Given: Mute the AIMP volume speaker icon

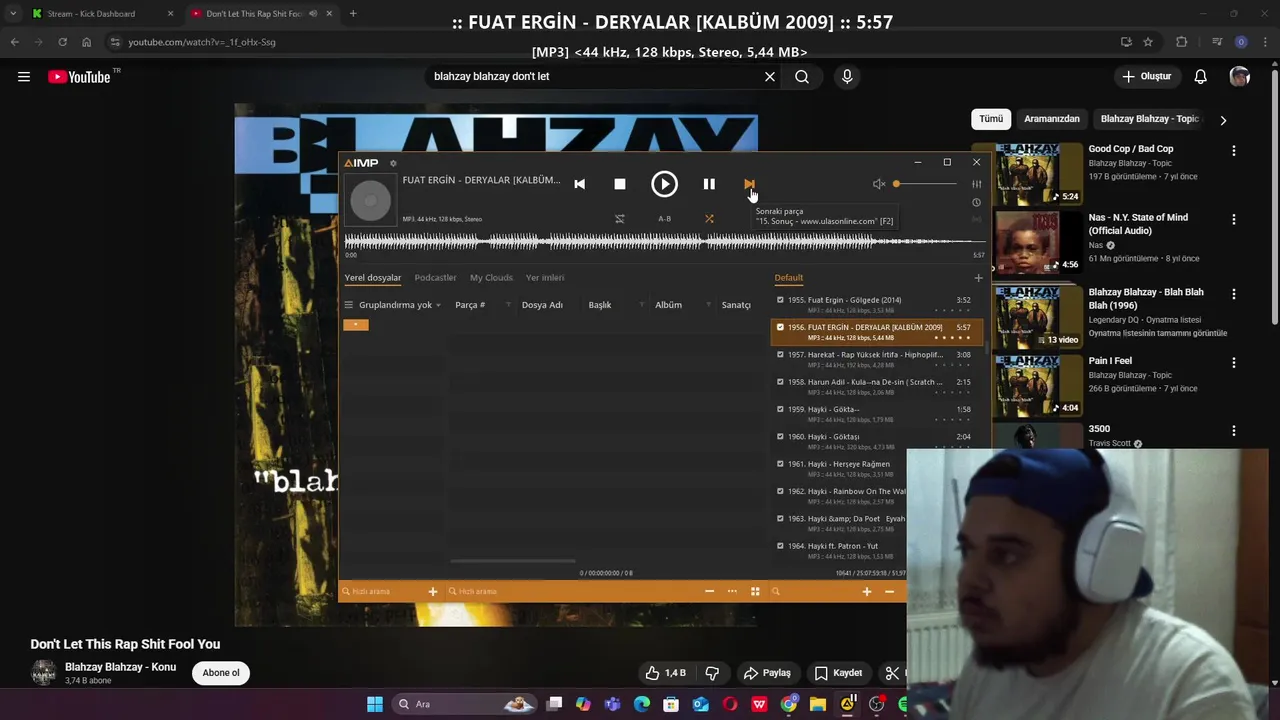Looking at the screenshot, I should pyautogui.click(x=879, y=184).
